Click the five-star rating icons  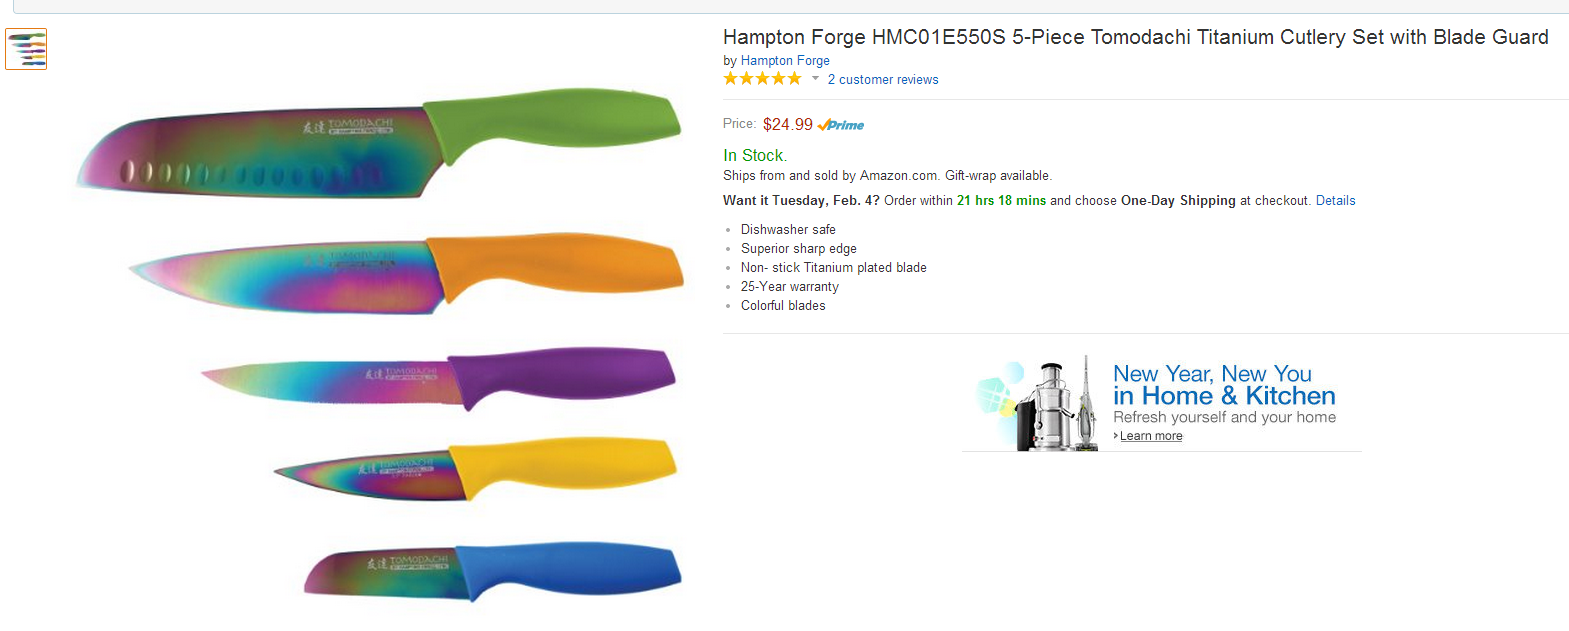click(x=762, y=79)
